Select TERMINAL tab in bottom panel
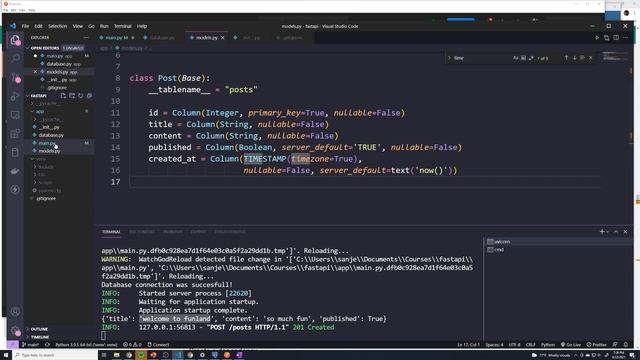This screenshot has height=360, width=640. [111, 232]
